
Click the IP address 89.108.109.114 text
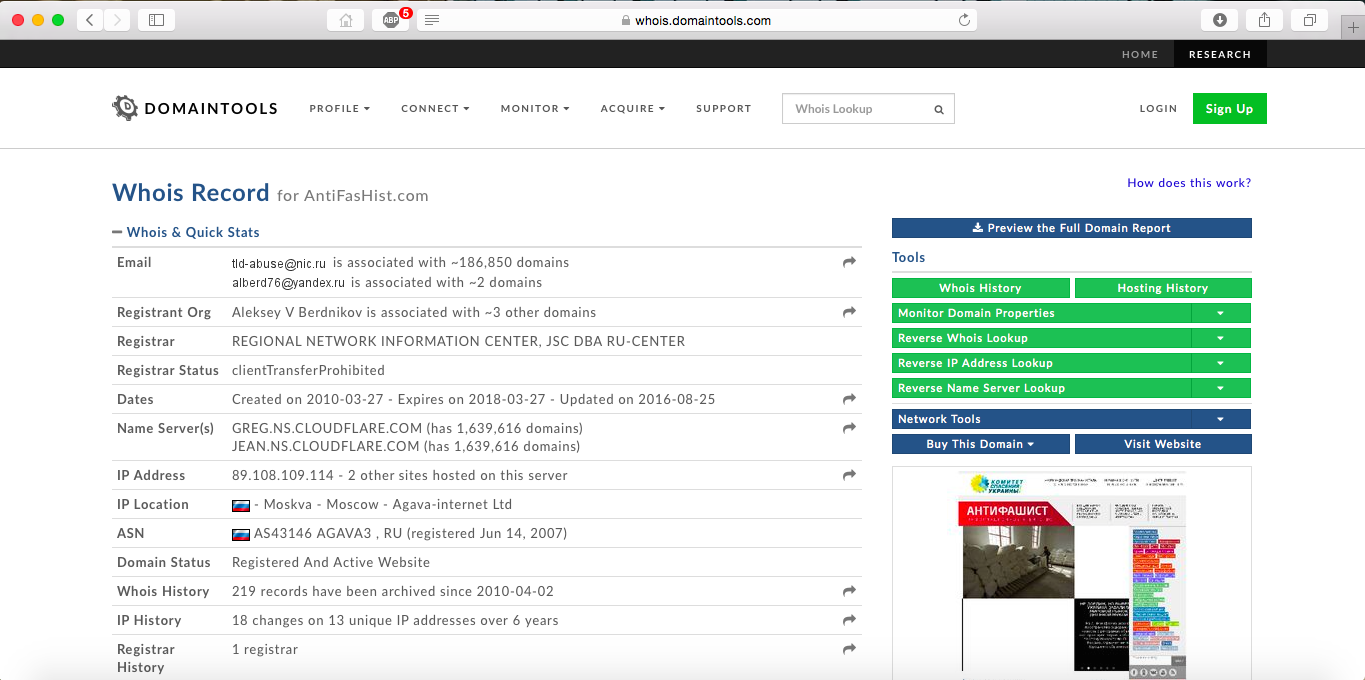coord(283,475)
